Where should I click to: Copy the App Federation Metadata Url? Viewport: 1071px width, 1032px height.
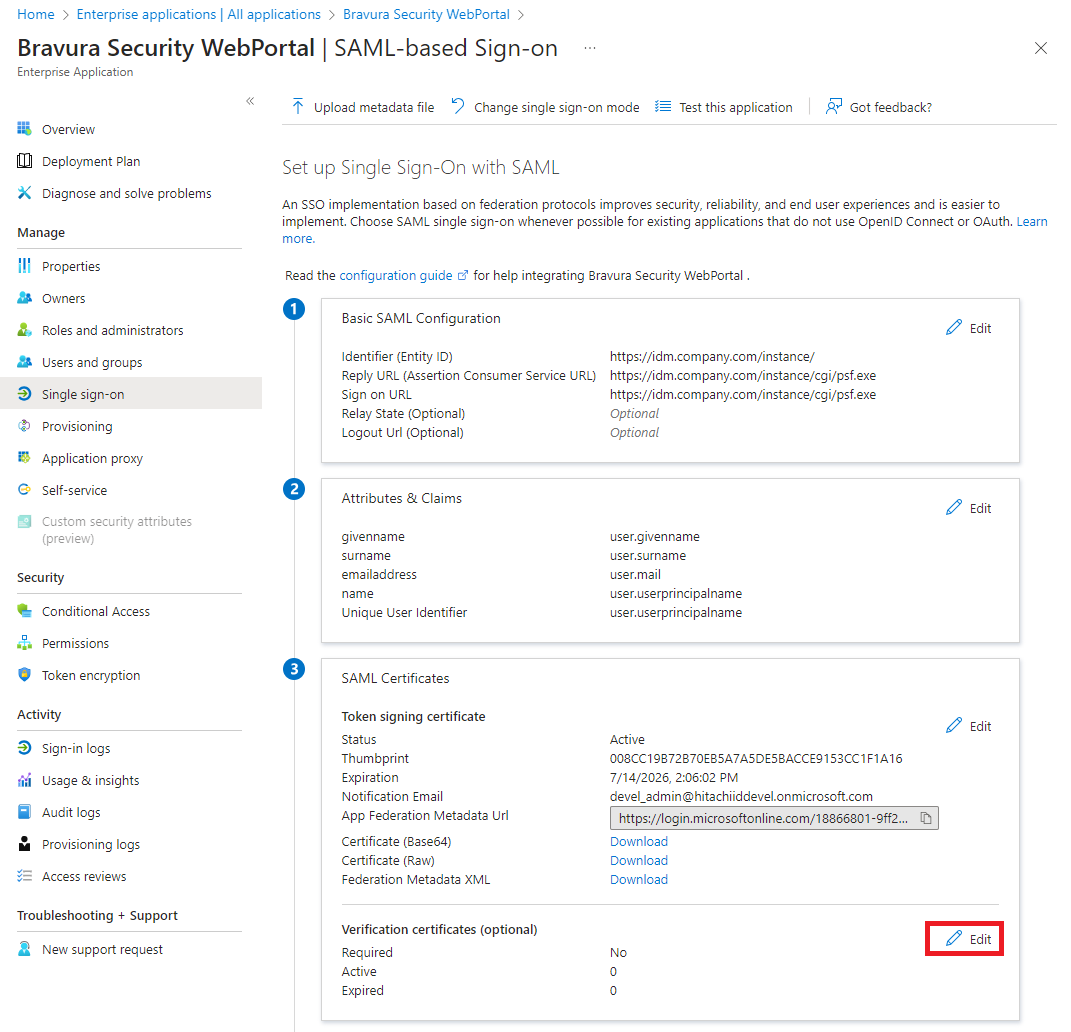pyautogui.click(x=927, y=818)
